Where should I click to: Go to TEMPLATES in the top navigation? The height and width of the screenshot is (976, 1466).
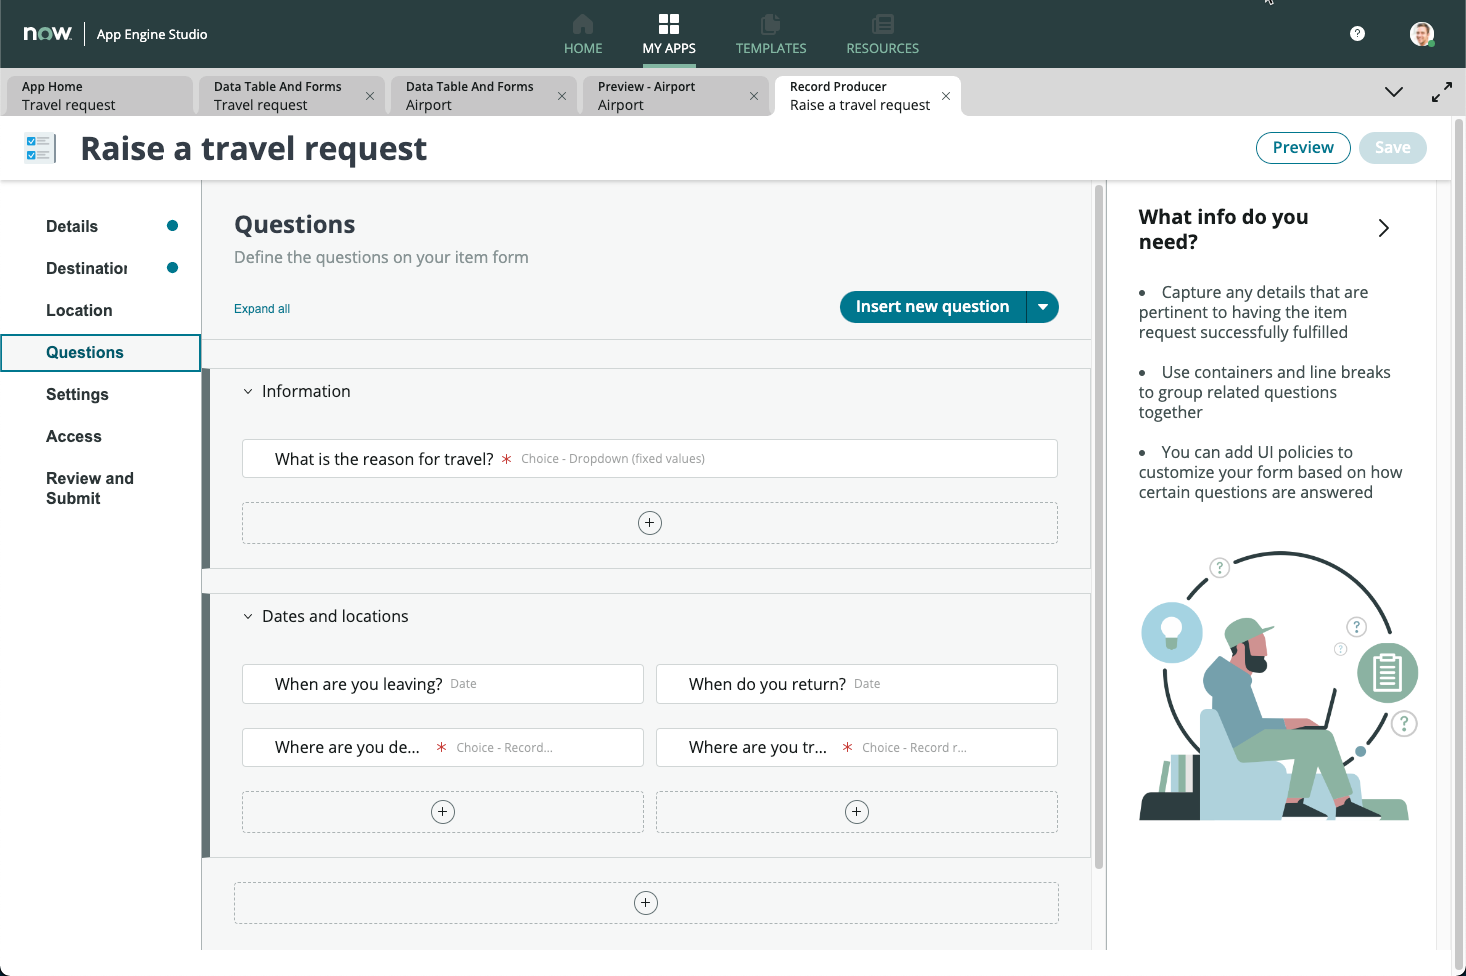771,34
